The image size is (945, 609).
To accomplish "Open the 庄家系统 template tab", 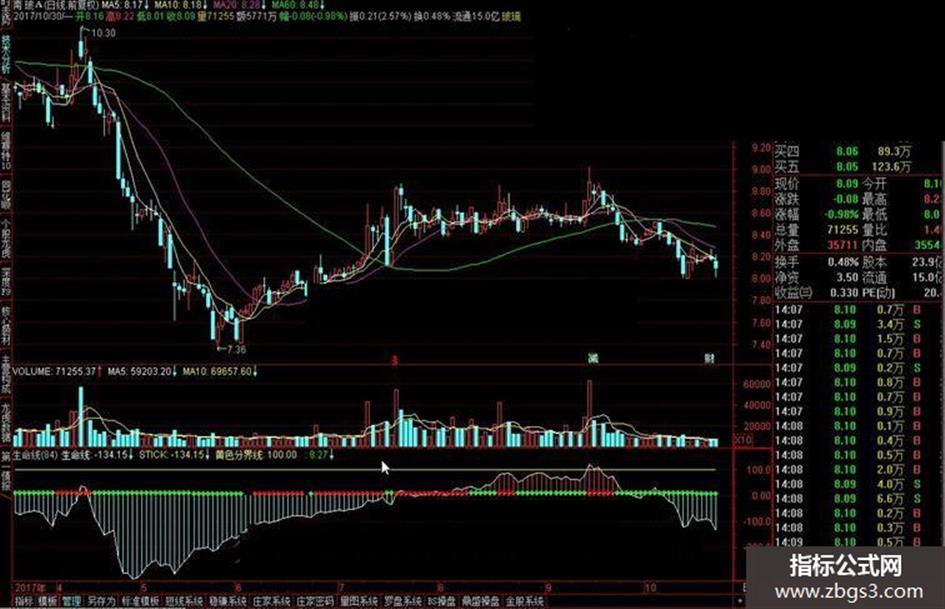I will pos(271,601).
